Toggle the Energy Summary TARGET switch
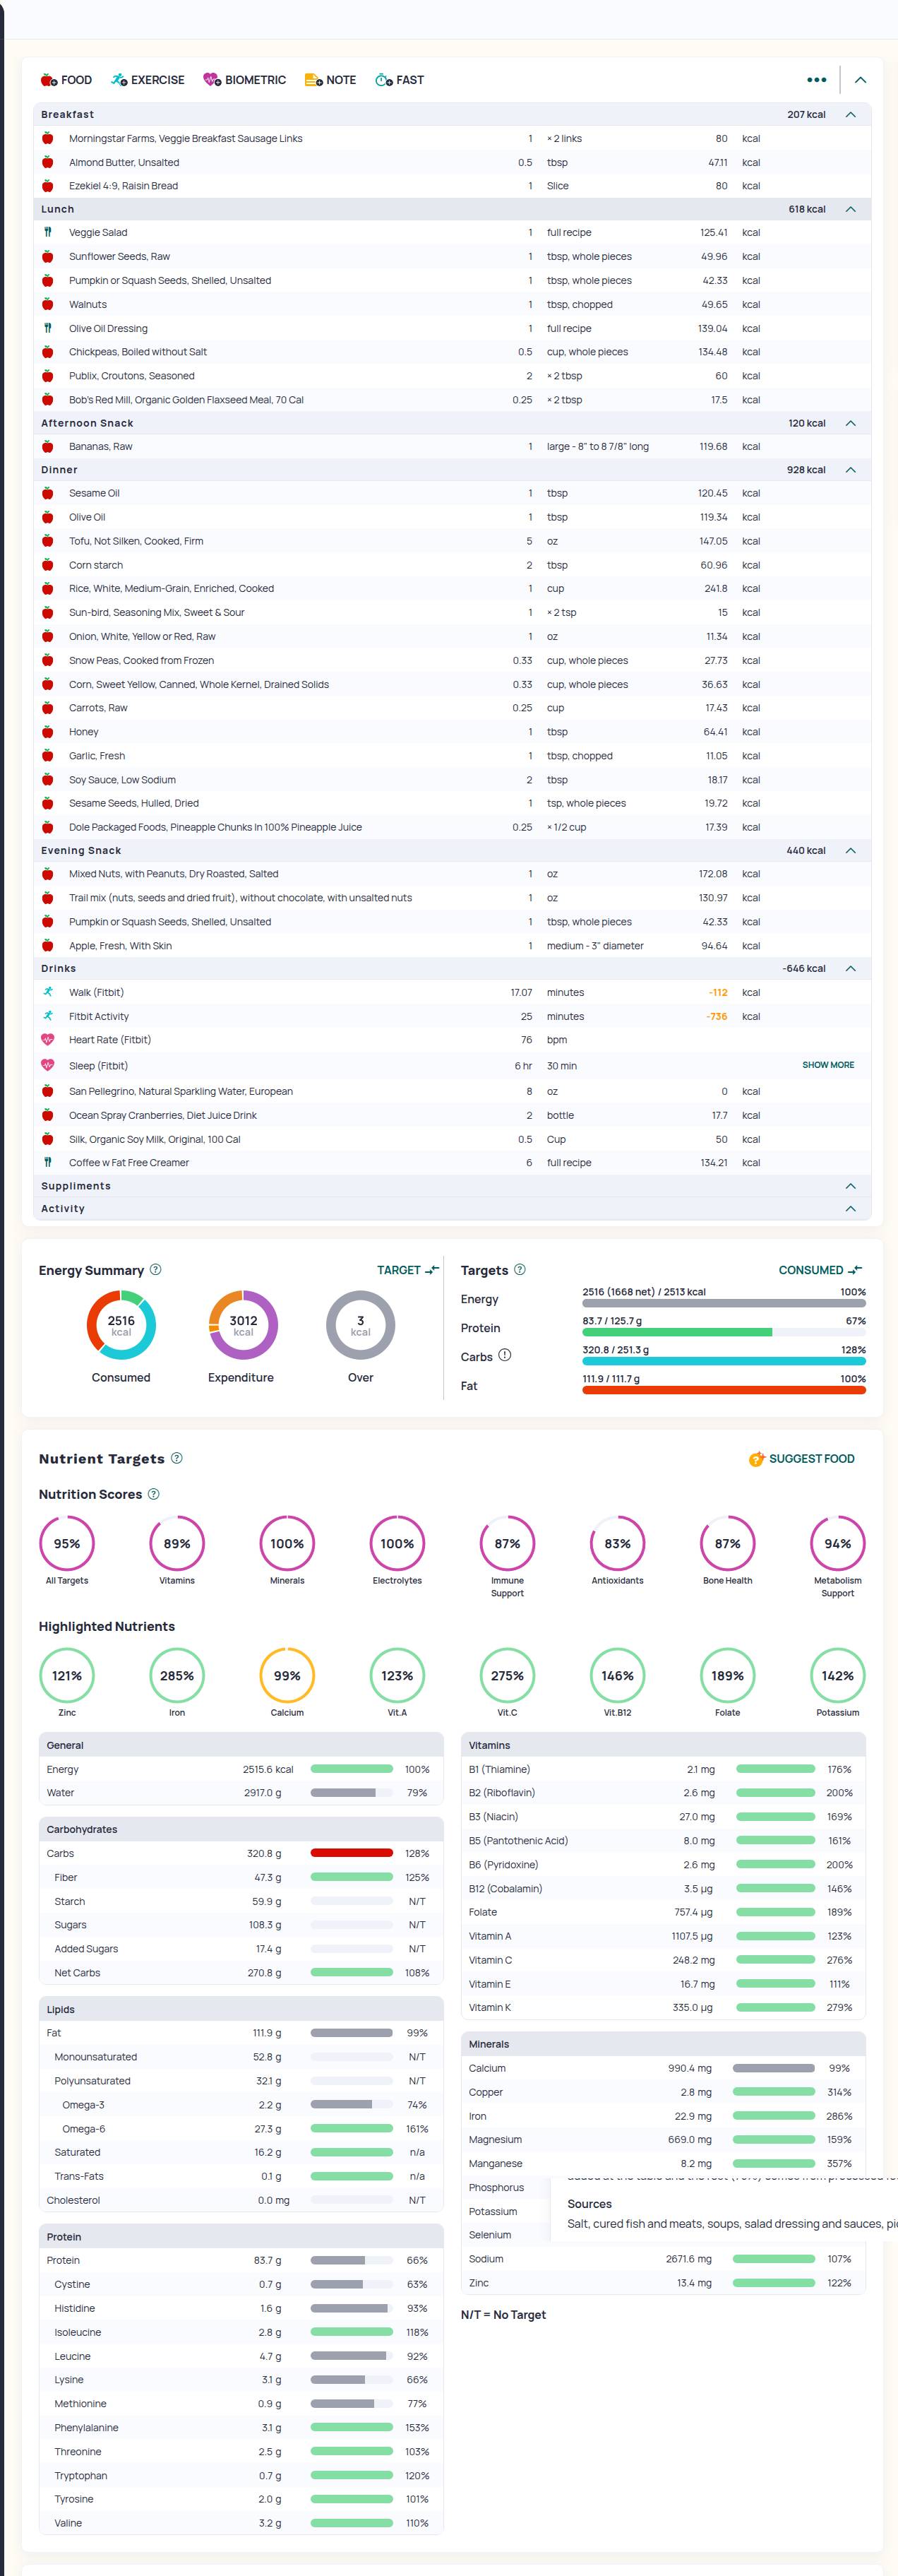Viewport: 898px width, 2576px height. (x=408, y=1270)
